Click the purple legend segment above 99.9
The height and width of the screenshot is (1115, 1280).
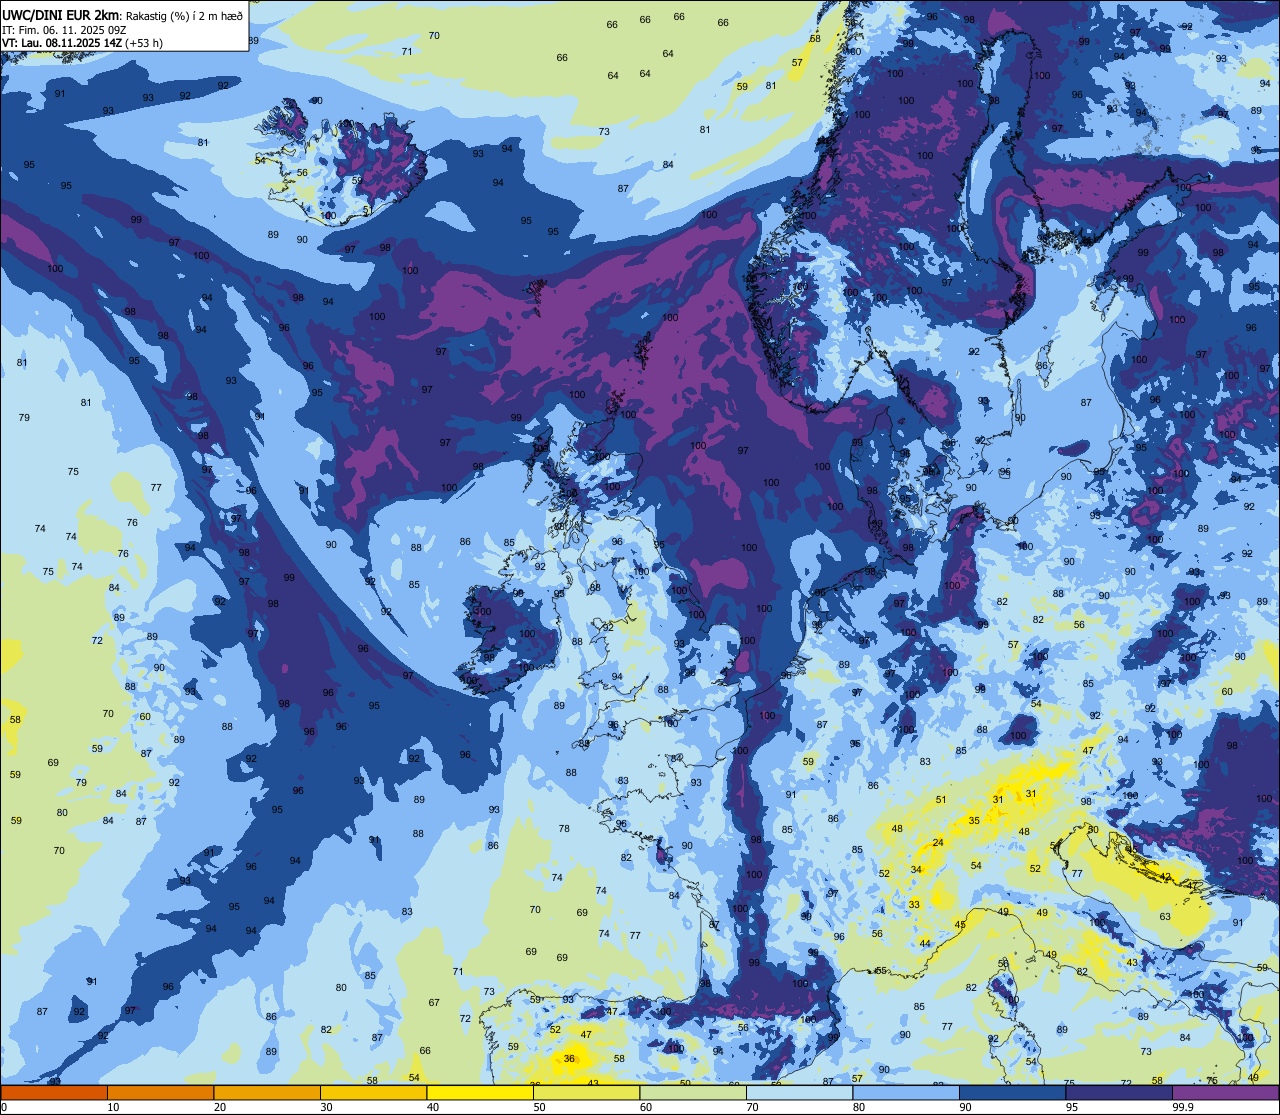click(1226, 1092)
